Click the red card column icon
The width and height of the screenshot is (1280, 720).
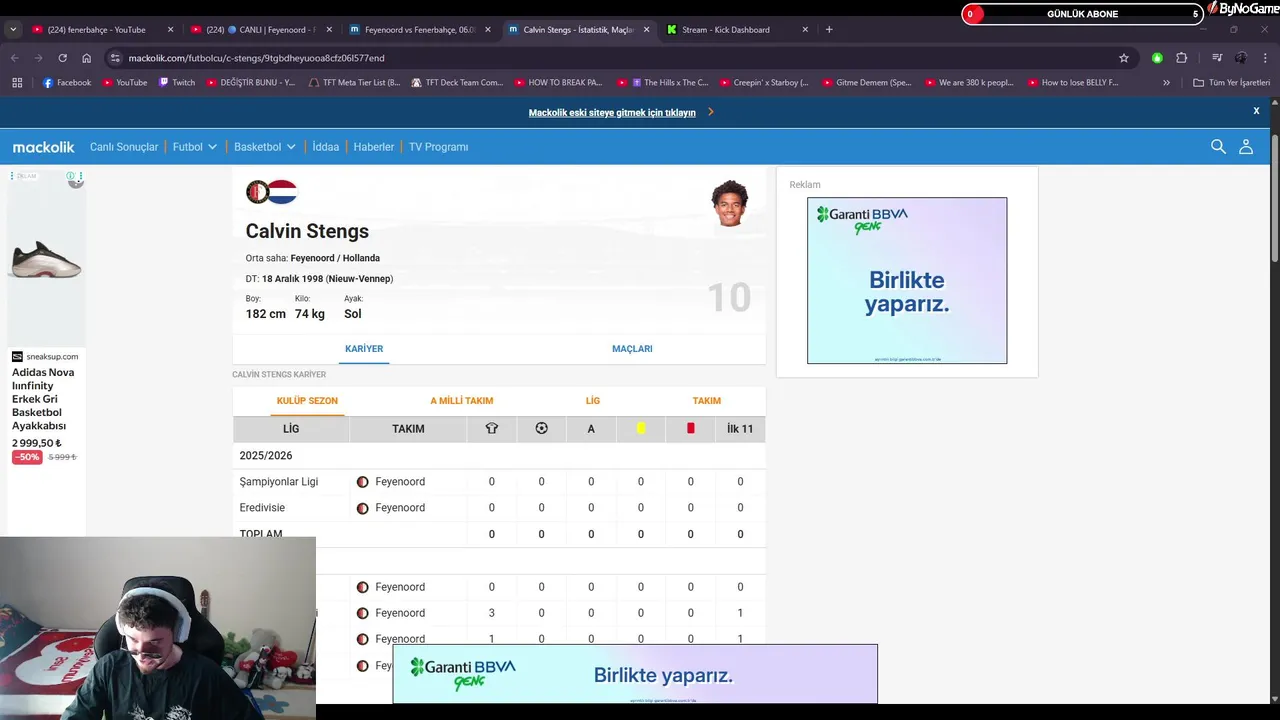coord(690,428)
